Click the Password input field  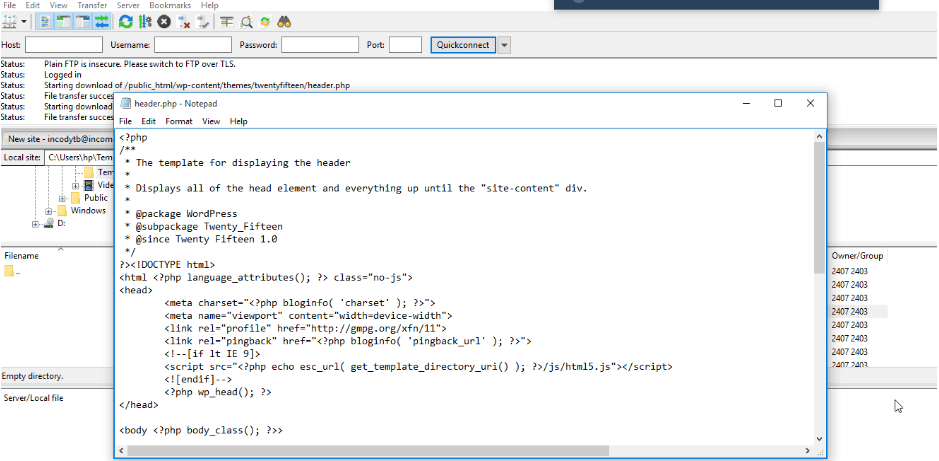click(x=320, y=45)
